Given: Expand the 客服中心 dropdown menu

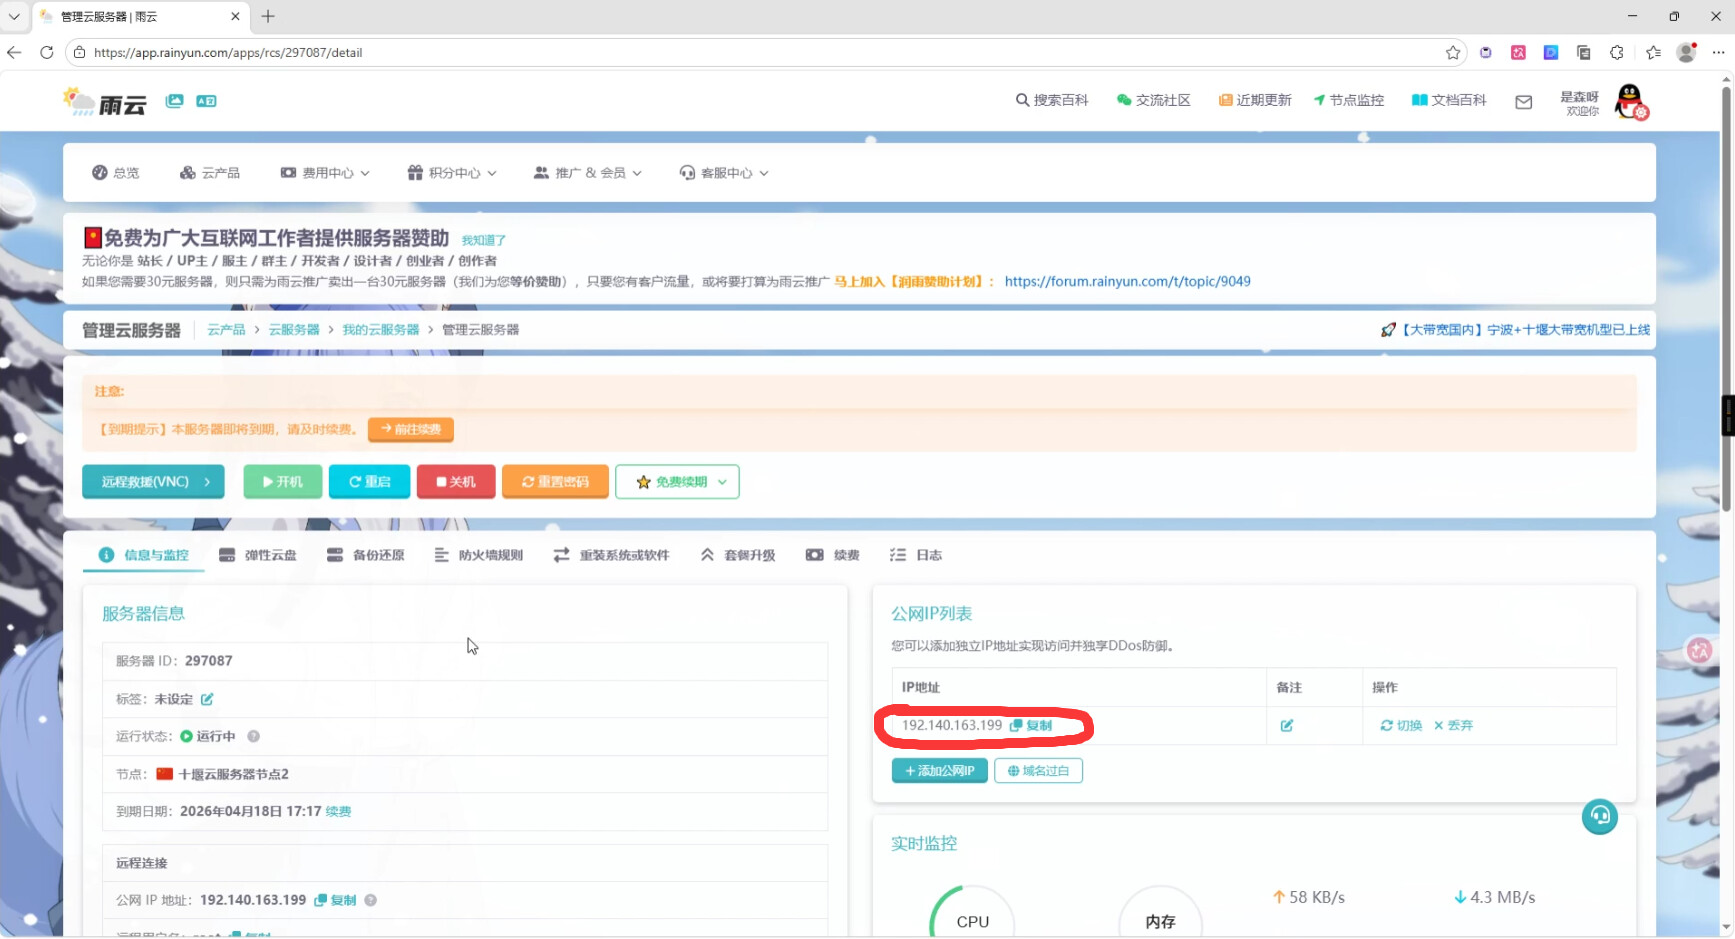Looking at the screenshot, I should click(x=724, y=173).
